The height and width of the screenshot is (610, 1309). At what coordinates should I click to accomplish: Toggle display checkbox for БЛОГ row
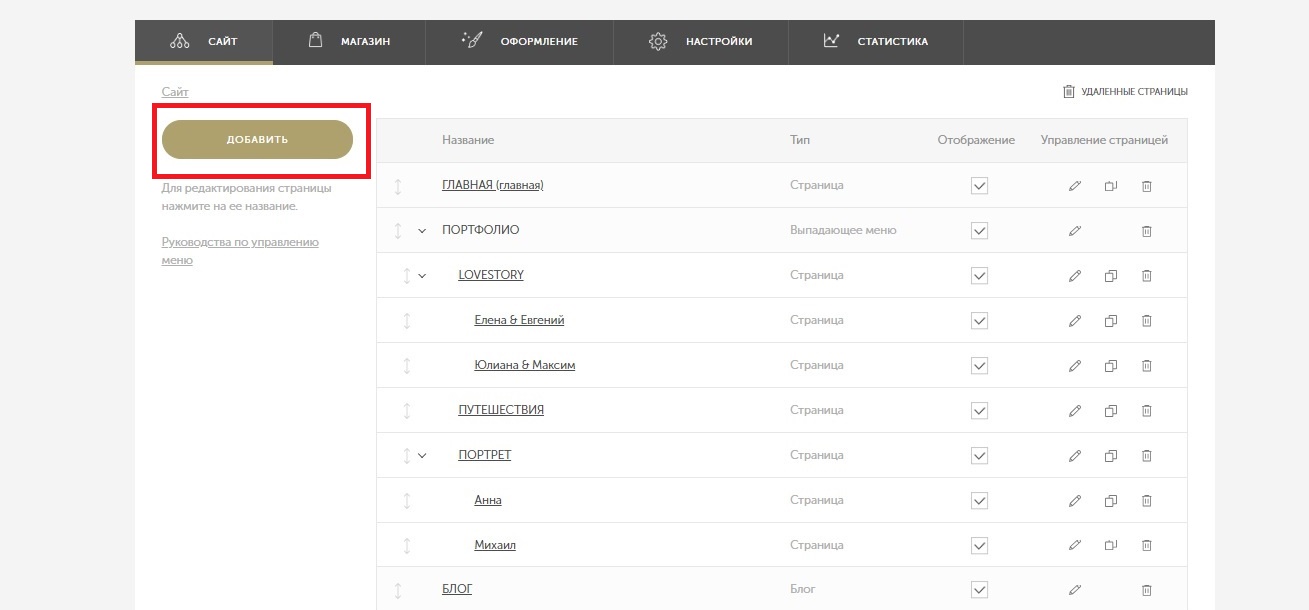(979, 590)
